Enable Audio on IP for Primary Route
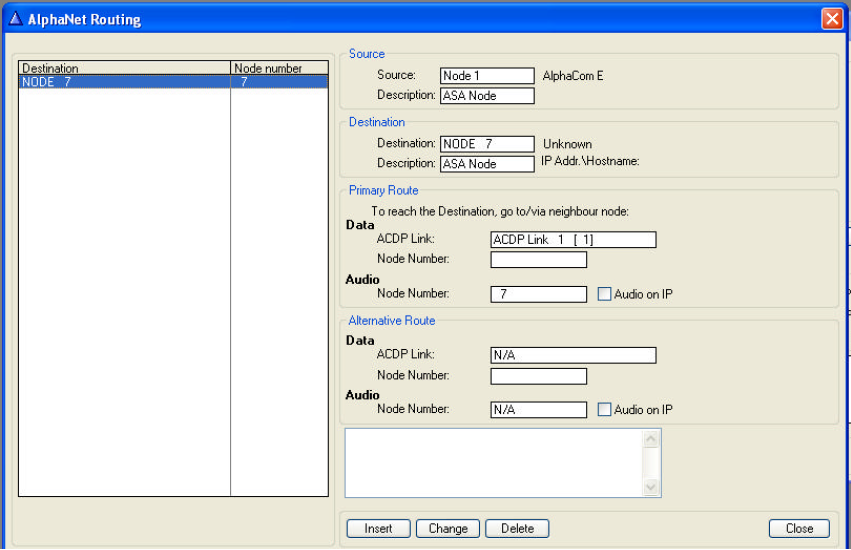The width and height of the screenshot is (851, 550). [604, 294]
